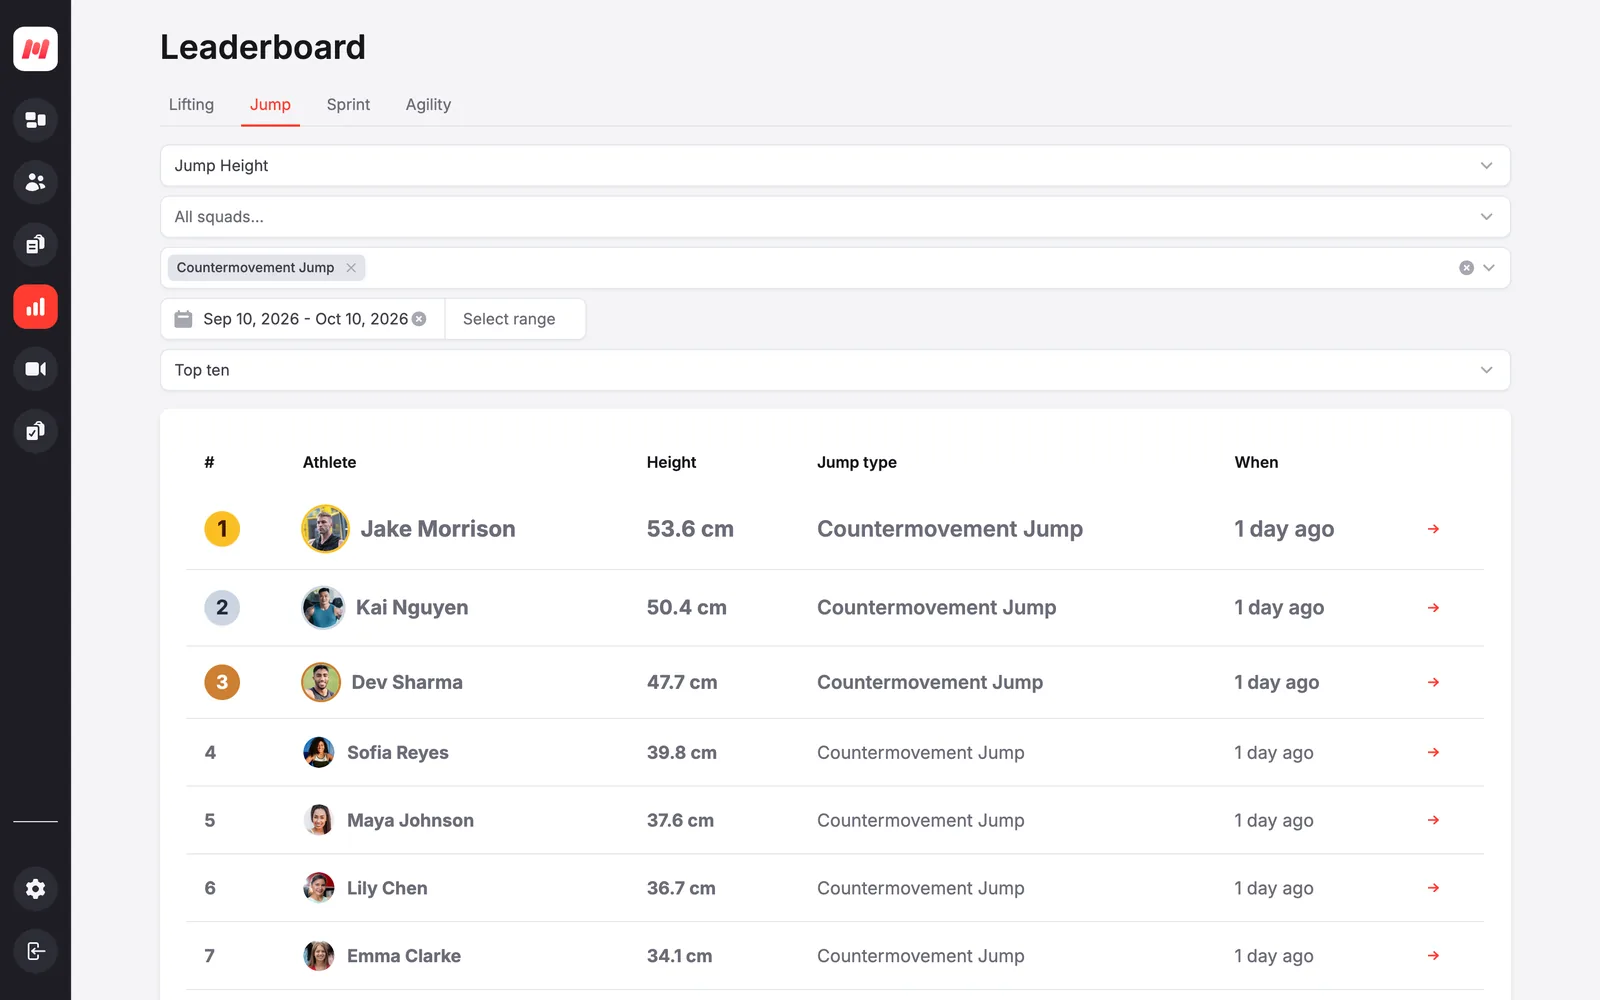Clear all jump type filters

pyautogui.click(x=1466, y=268)
